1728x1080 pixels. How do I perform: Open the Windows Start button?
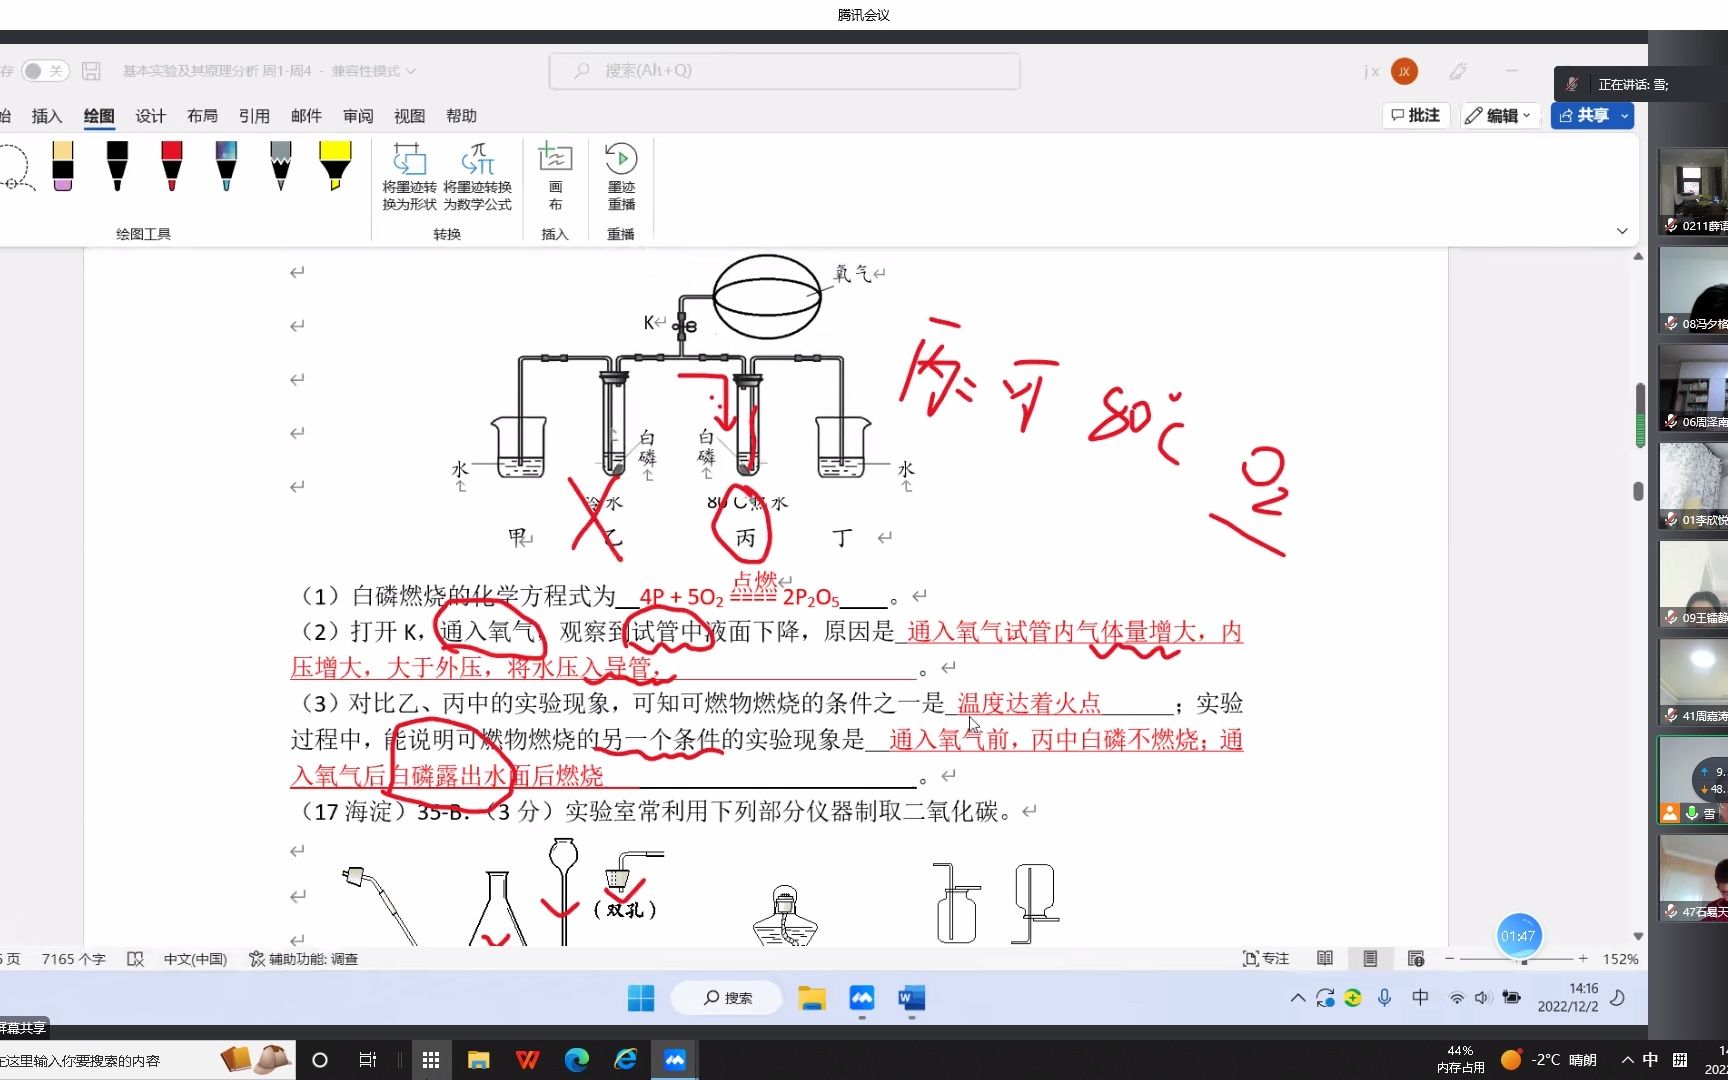point(641,998)
